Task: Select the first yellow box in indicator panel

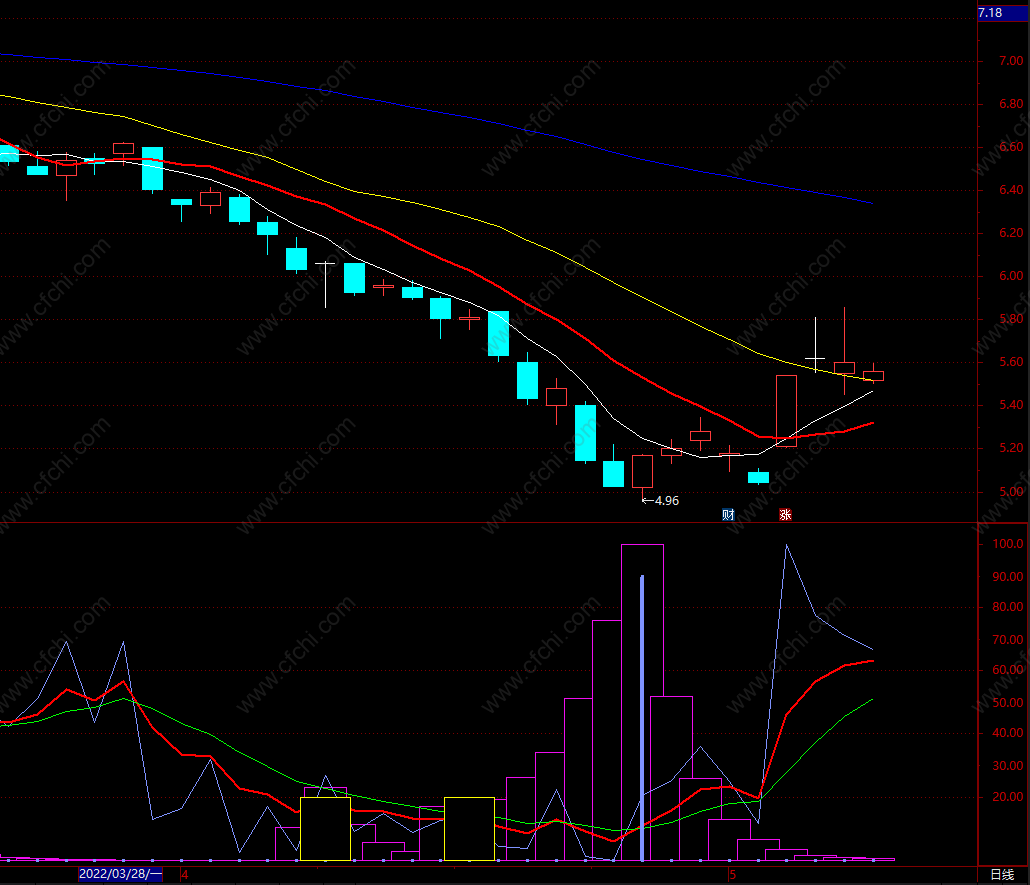Action: [x=325, y=828]
